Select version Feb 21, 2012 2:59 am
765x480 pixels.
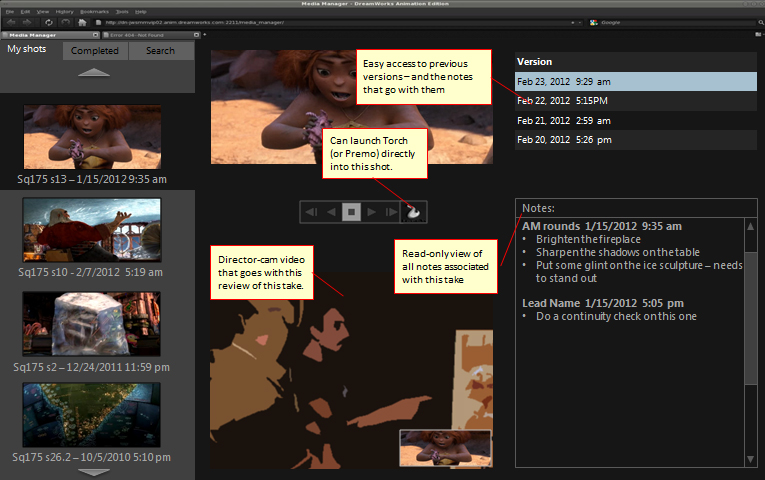(636, 120)
